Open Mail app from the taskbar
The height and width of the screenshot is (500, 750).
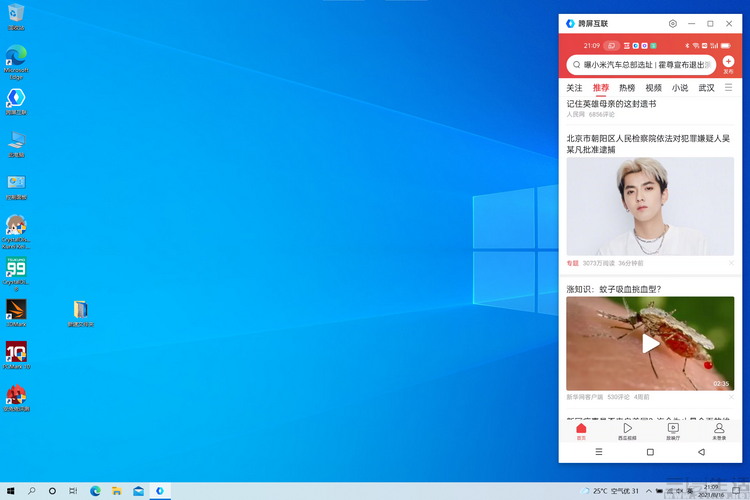(138, 491)
